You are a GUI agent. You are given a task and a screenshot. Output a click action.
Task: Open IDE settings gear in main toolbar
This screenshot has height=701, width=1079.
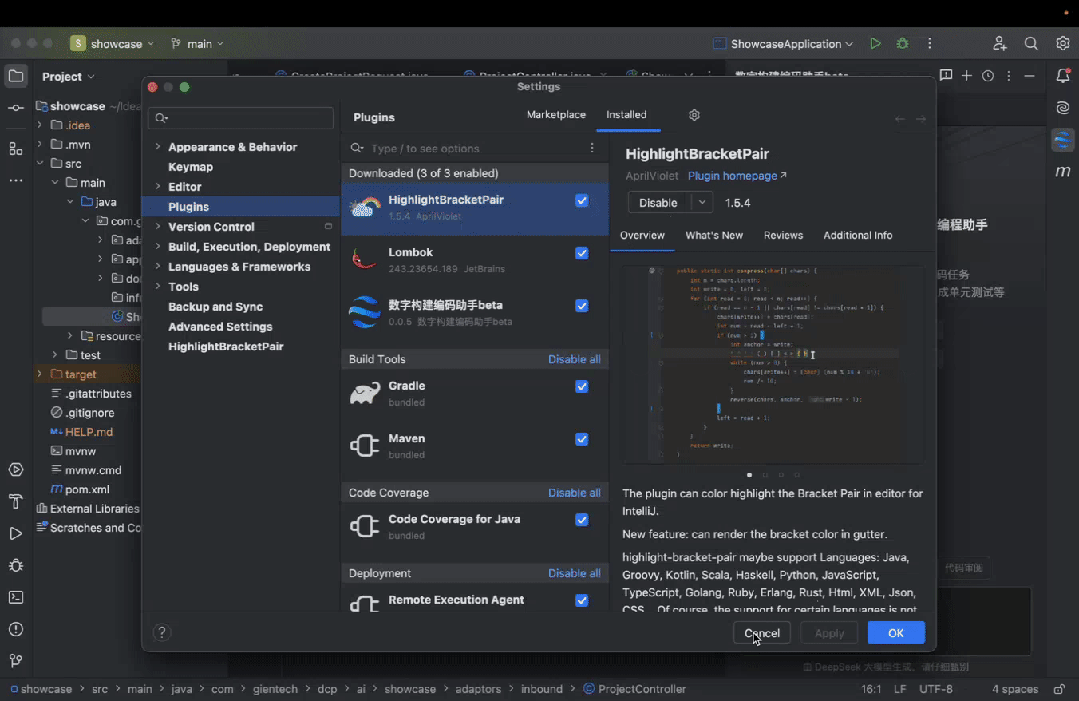(1062, 43)
